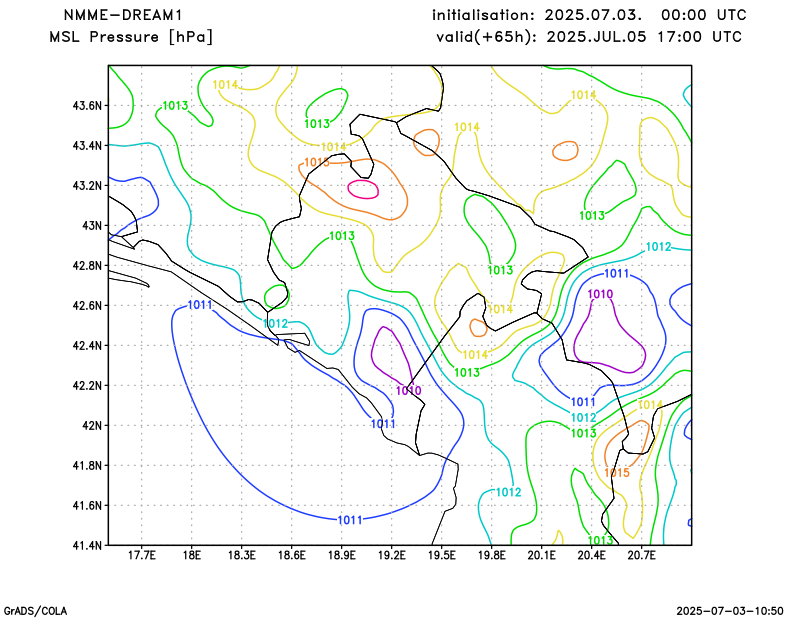Click the cyan 1012 label near 42.9N

click(658, 247)
